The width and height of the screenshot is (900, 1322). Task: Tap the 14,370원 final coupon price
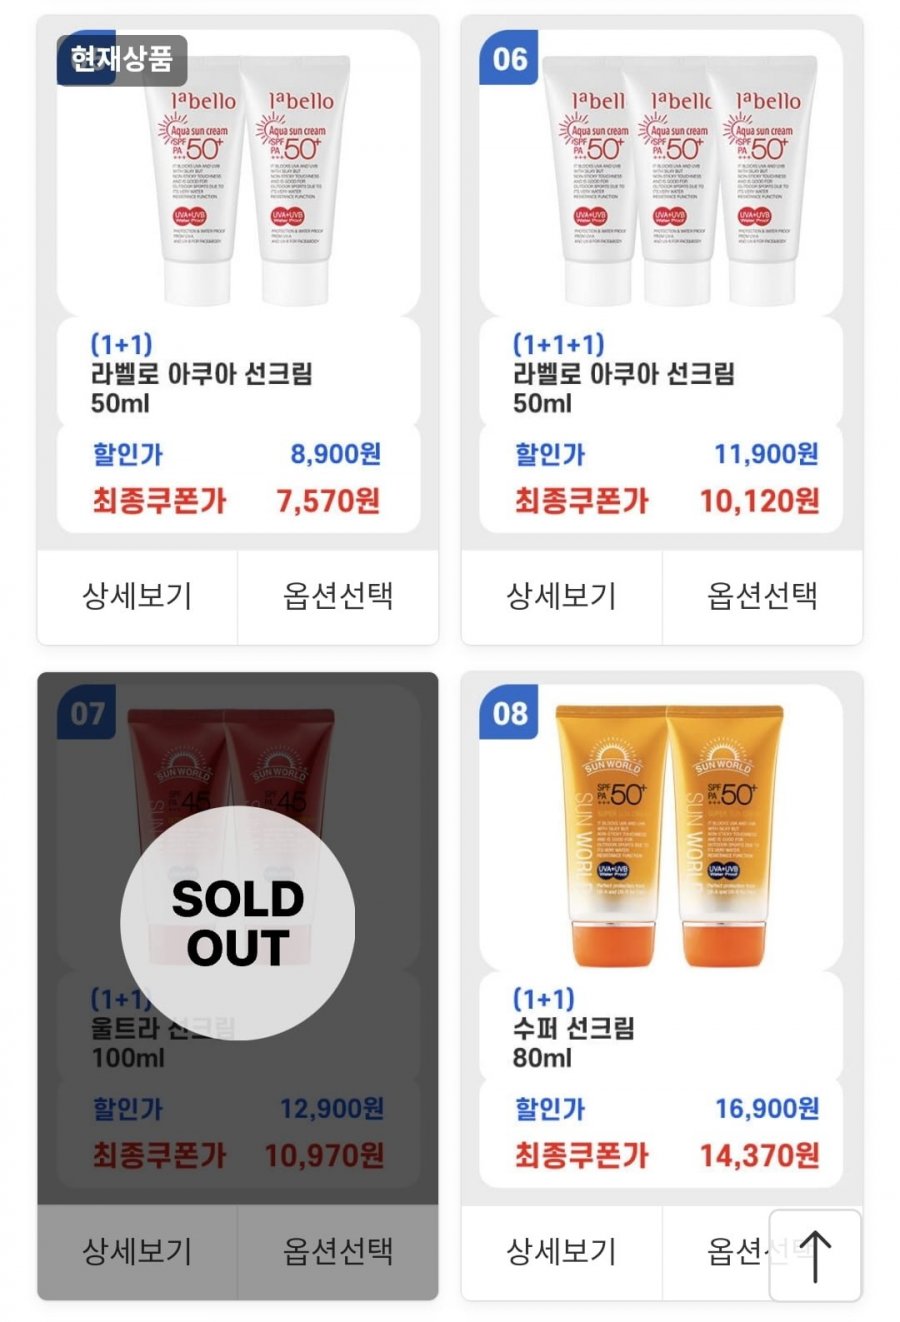coord(759,1156)
